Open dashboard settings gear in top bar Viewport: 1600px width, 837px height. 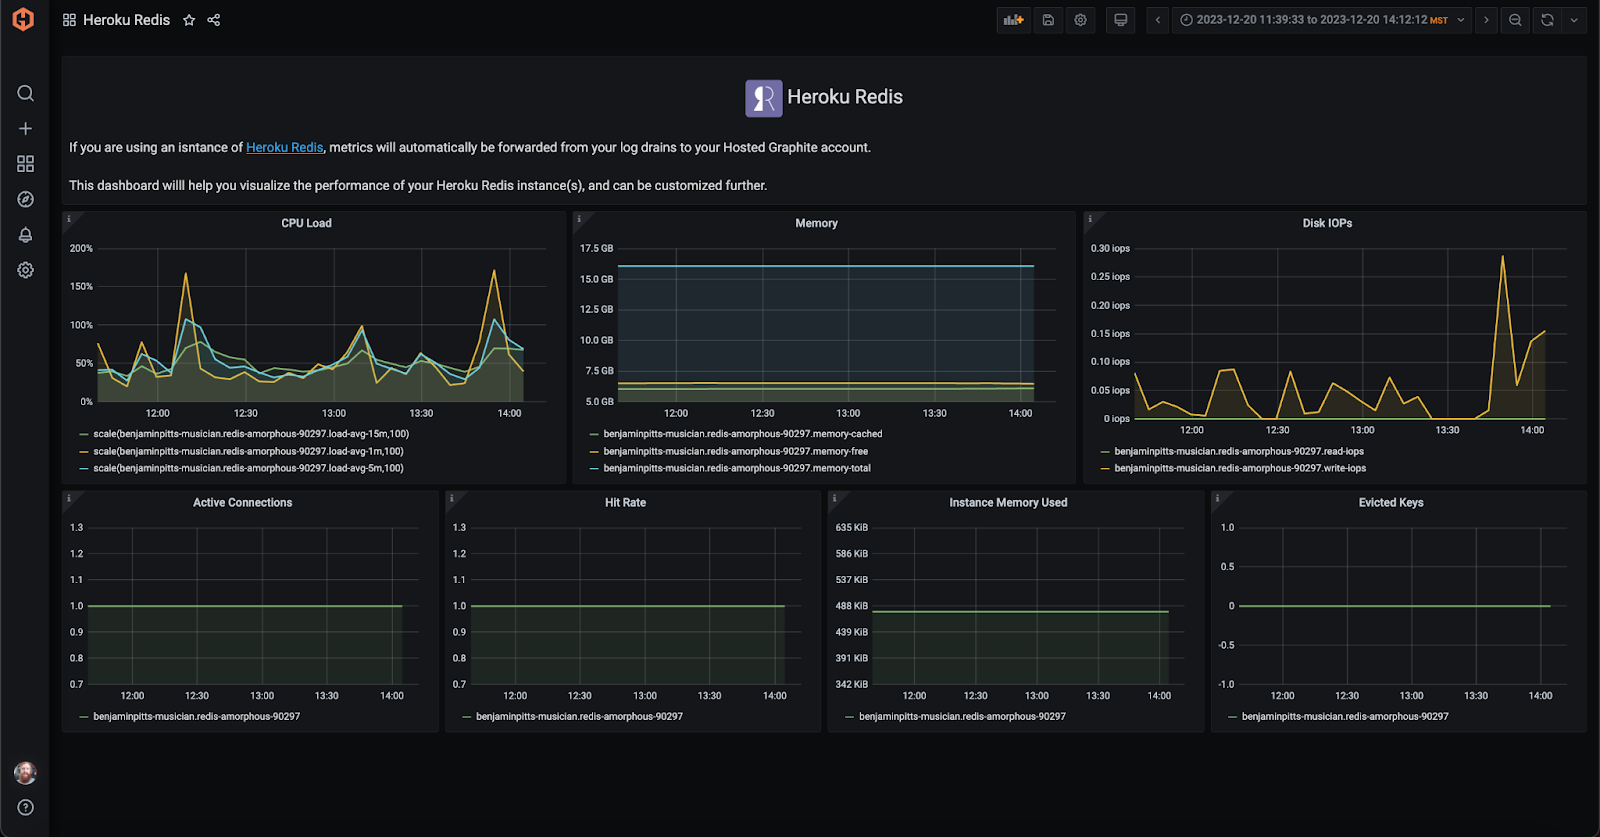(x=1081, y=20)
